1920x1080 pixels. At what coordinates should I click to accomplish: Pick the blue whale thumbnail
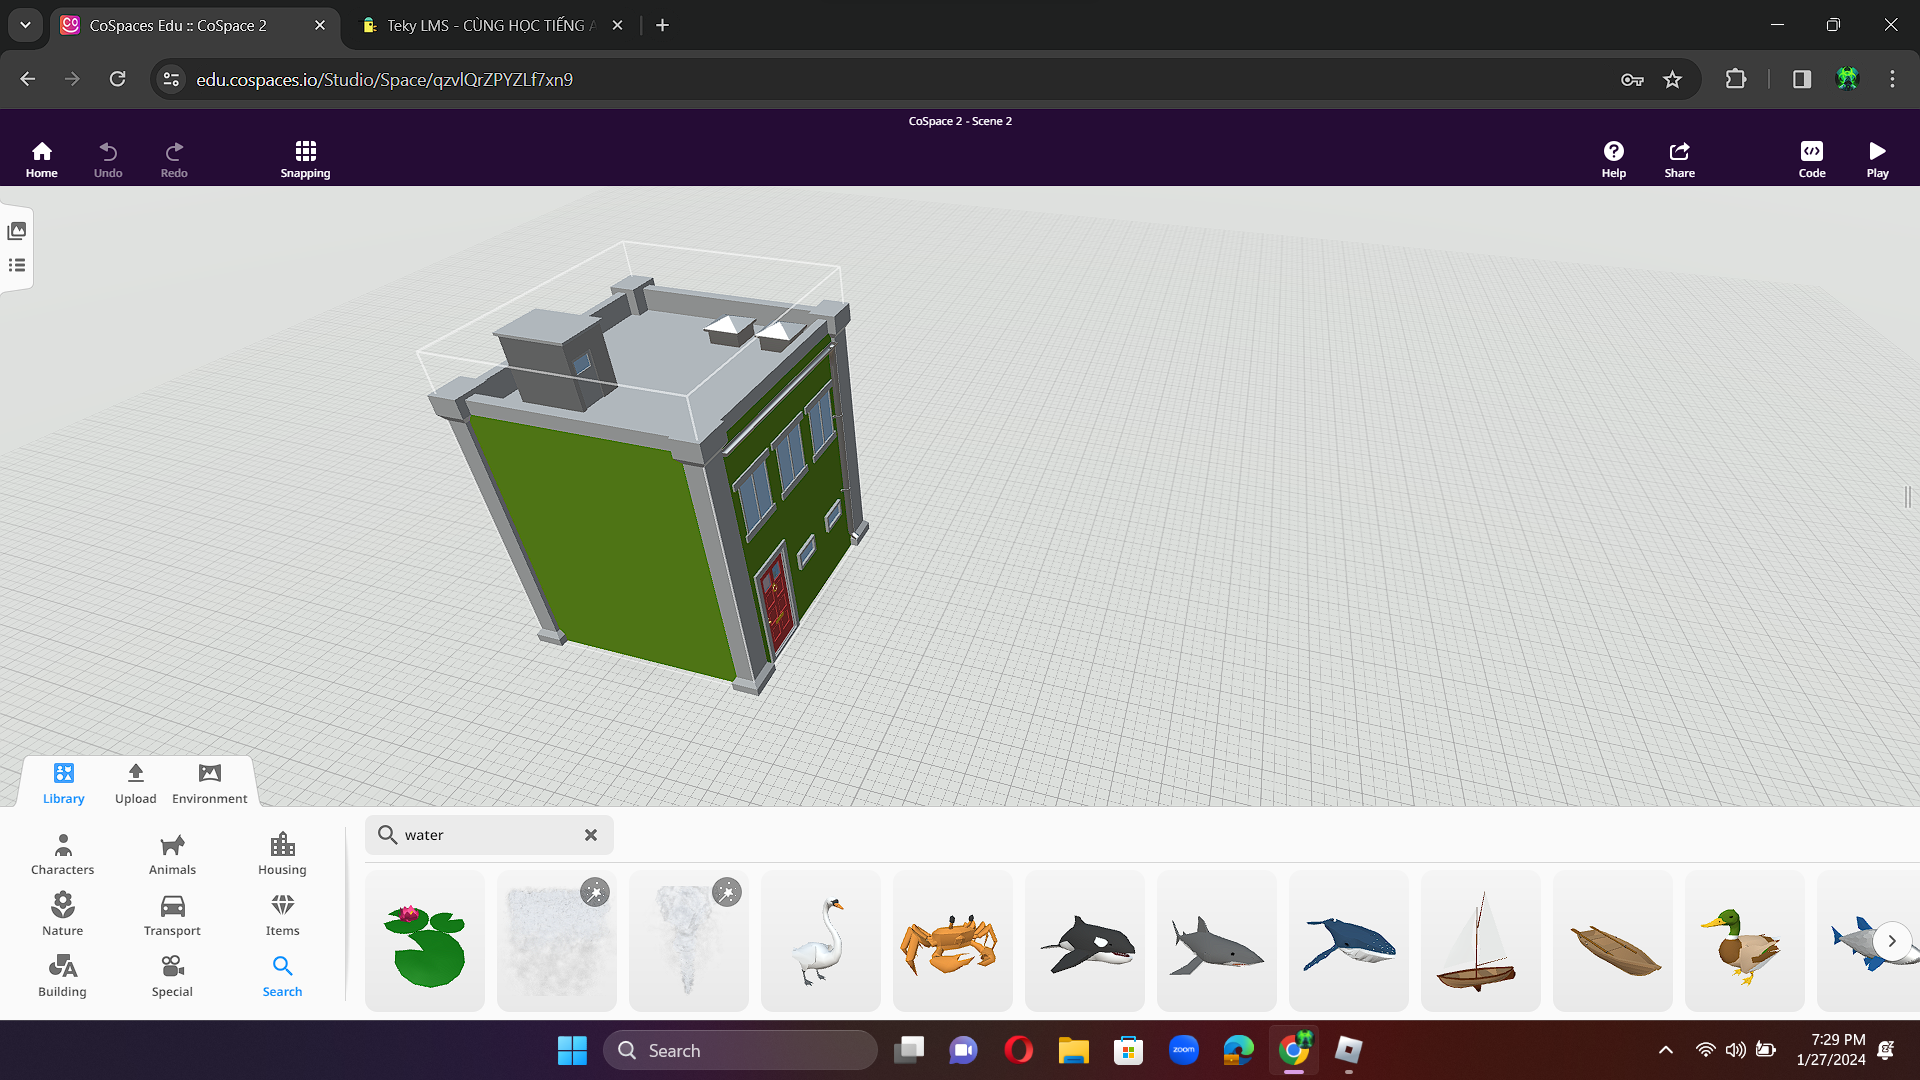(1349, 941)
